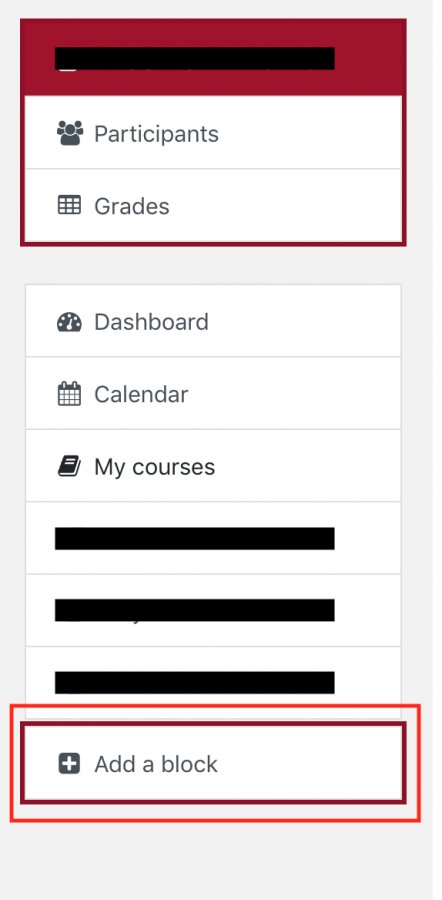Click the Participants people-group icon

tap(70, 133)
